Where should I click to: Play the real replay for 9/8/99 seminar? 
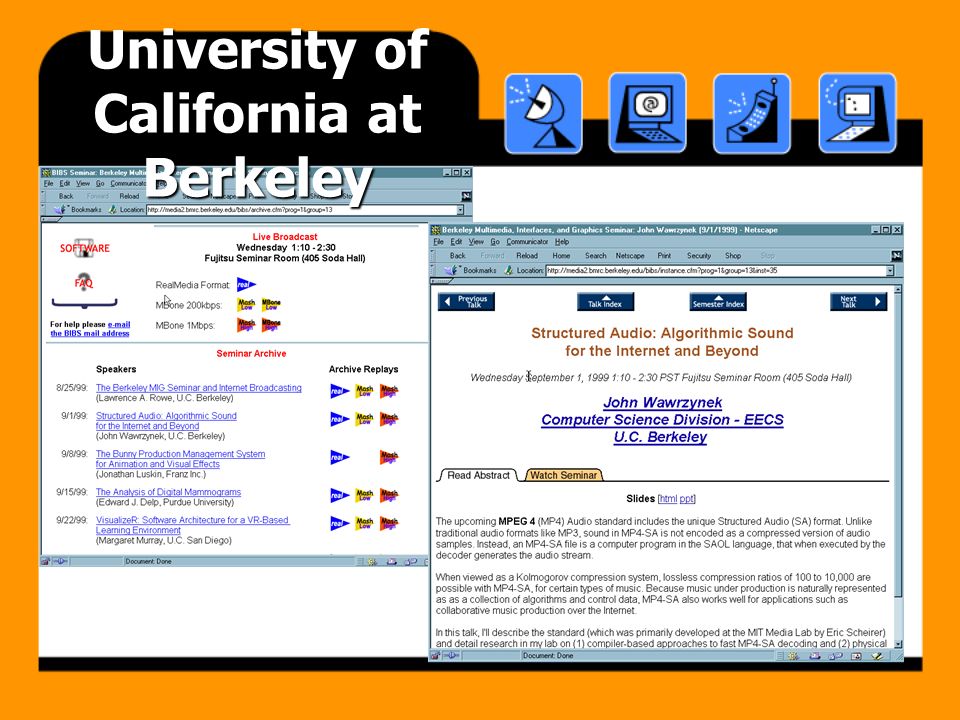pyautogui.click(x=340, y=457)
